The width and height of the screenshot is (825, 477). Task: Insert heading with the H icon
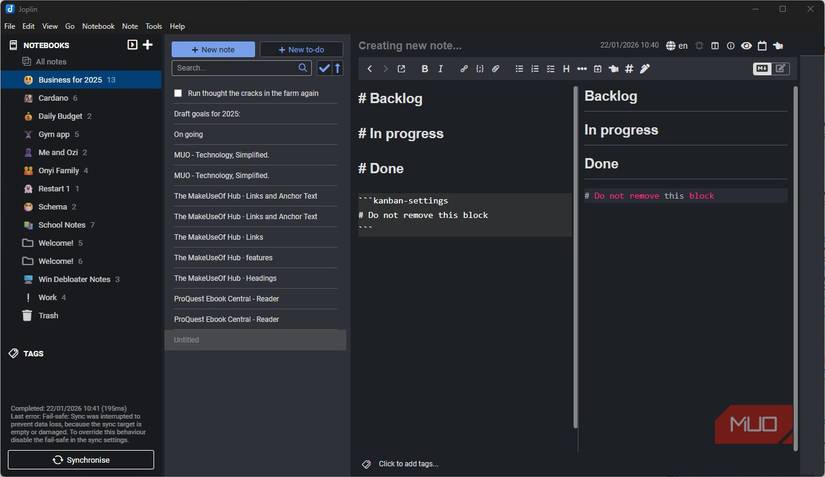point(566,69)
